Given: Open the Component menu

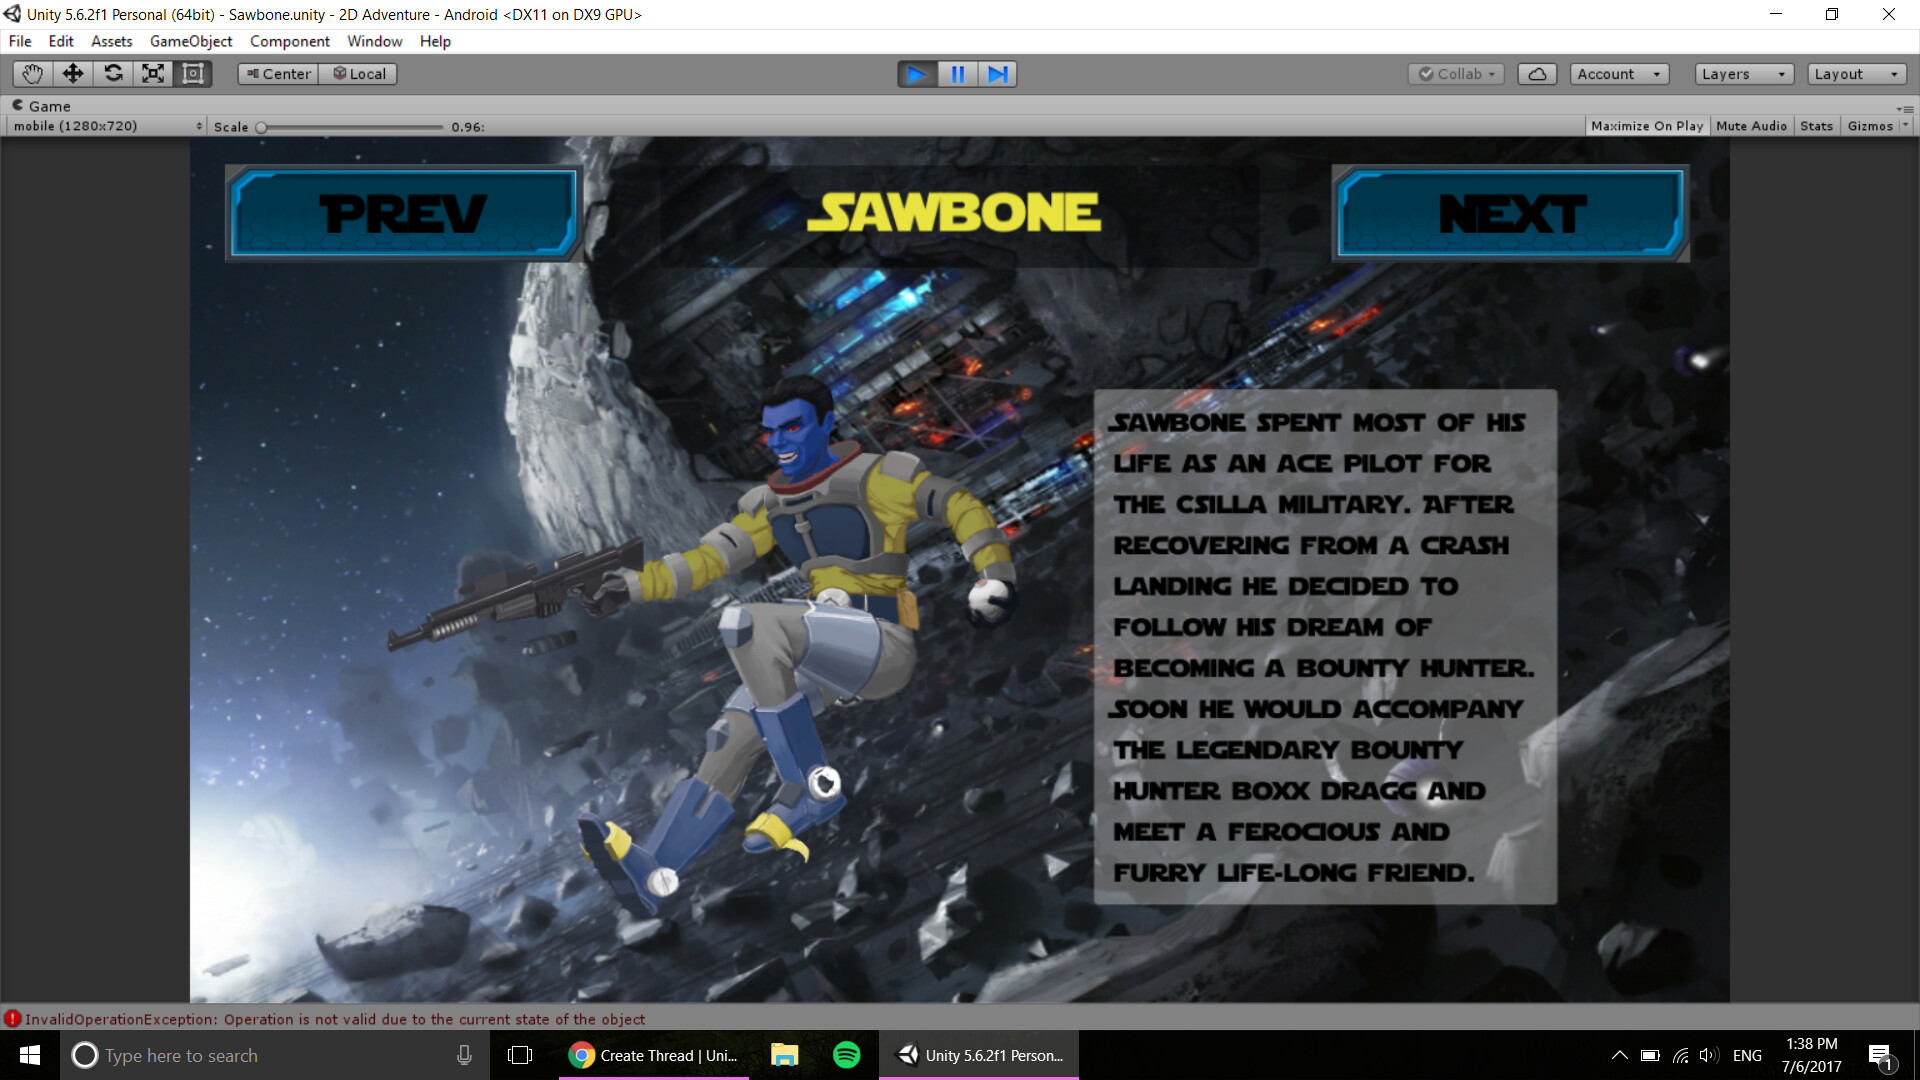Looking at the screenshot, I should click(x=289, y=41).
